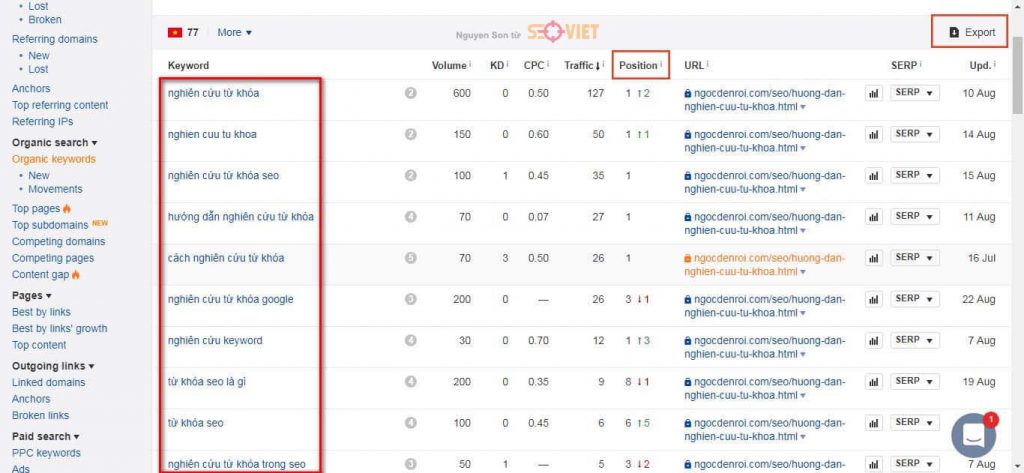1024x473 pixels.
Task: Open chart icon for nghiên cứu từ khóa row
Action: pos(872,93)
